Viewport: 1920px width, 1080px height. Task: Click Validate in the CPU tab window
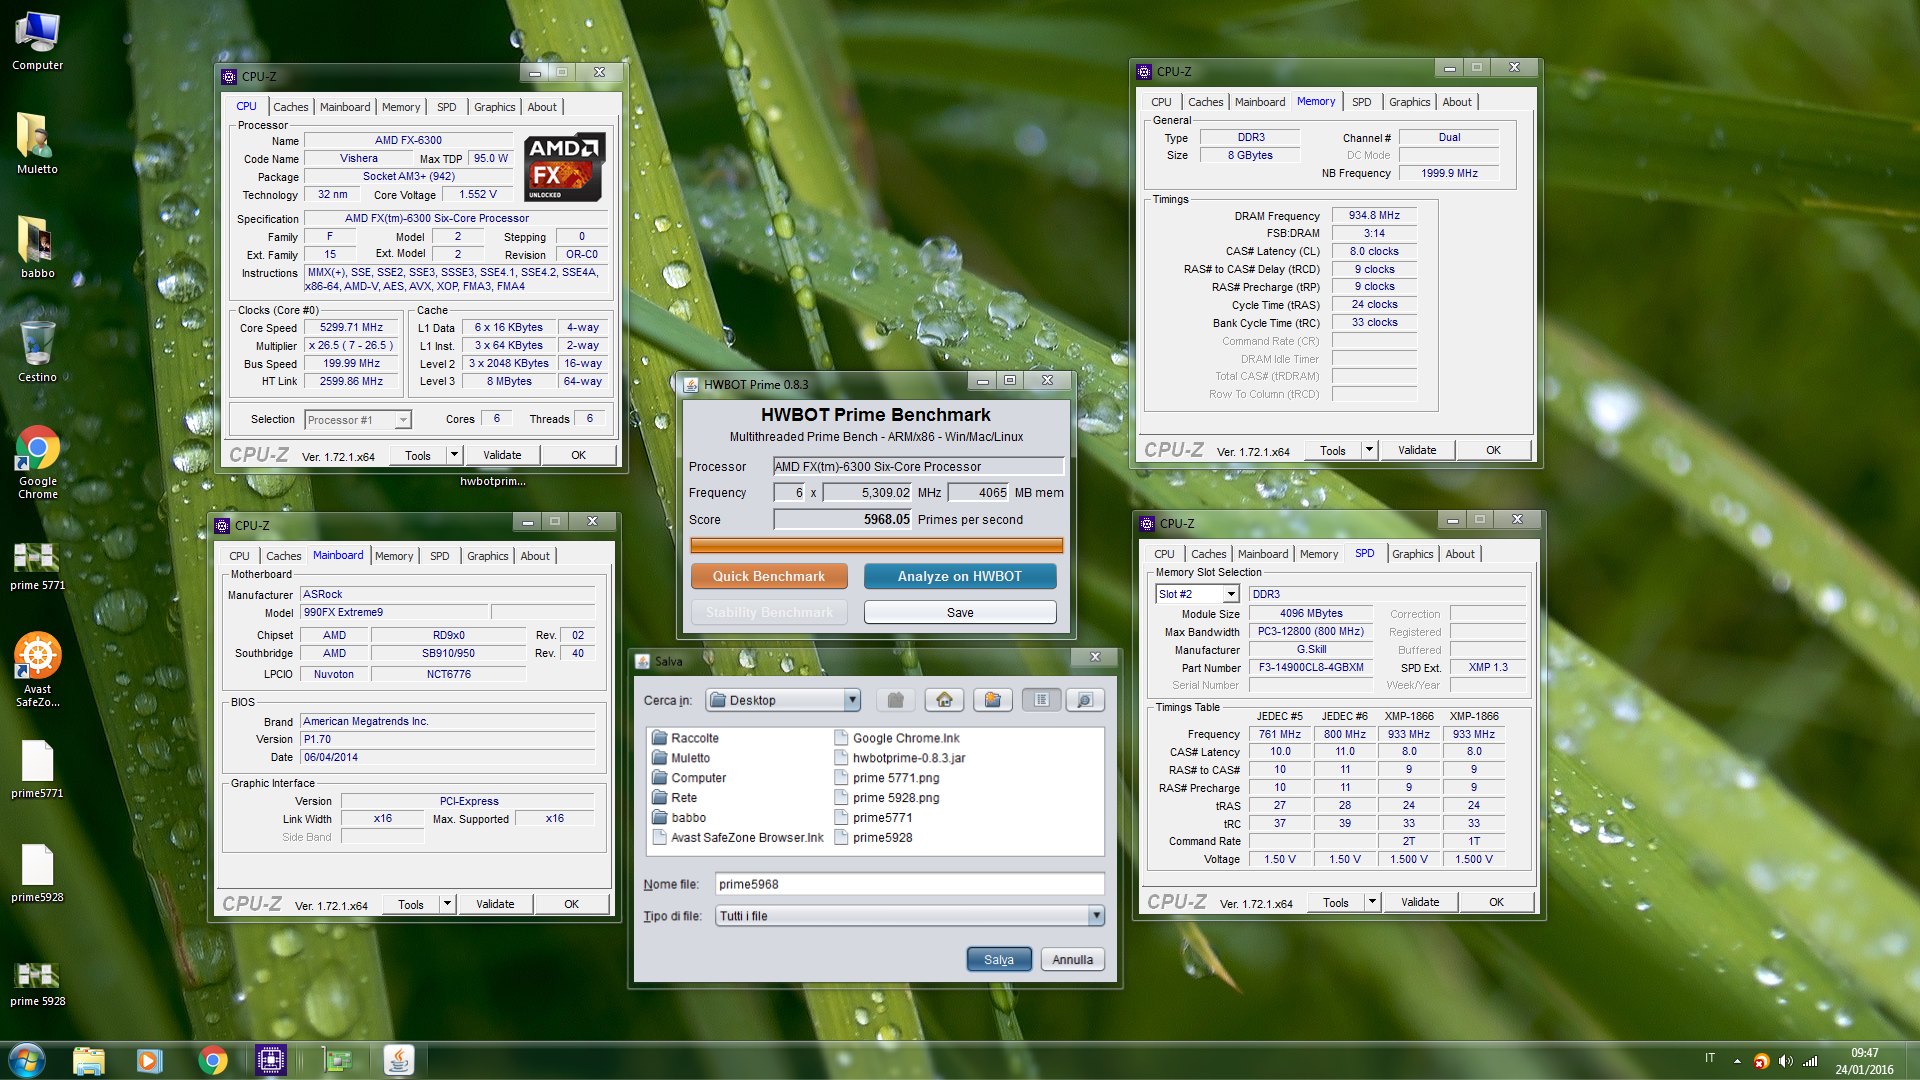(502, 455)
